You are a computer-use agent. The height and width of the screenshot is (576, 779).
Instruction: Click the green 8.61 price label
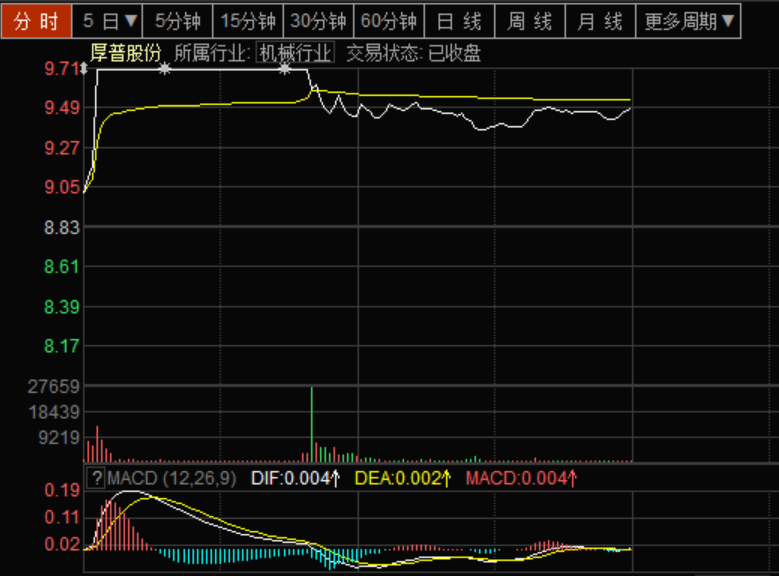[x=62, y=267]
